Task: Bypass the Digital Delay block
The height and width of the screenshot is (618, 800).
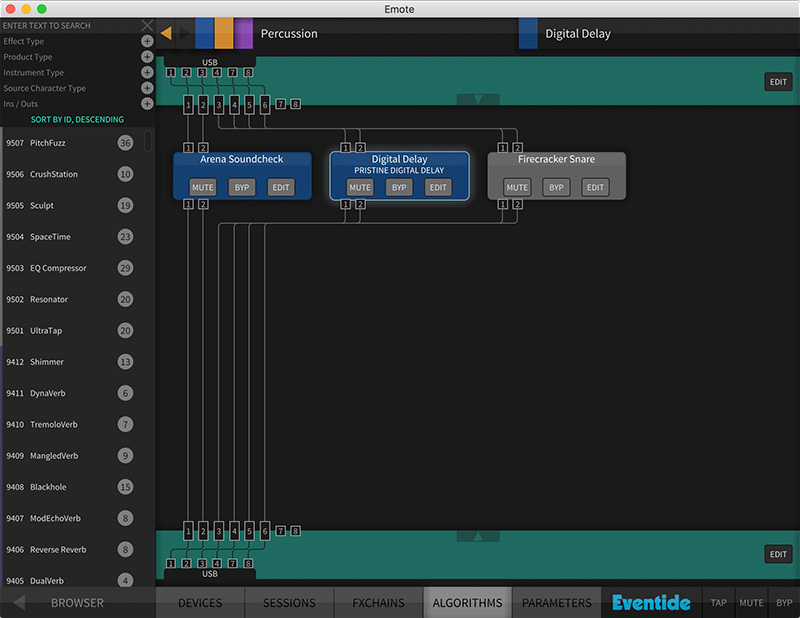Action: [x=399, y=187]
